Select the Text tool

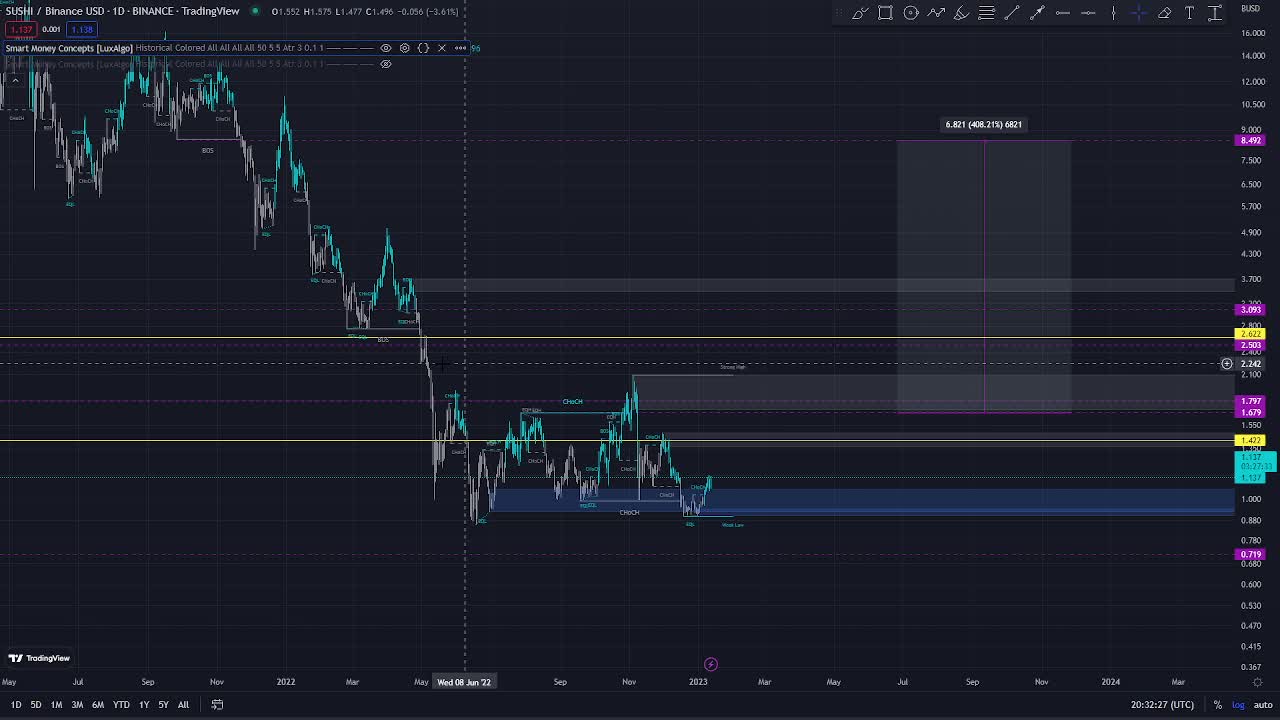1189,13
